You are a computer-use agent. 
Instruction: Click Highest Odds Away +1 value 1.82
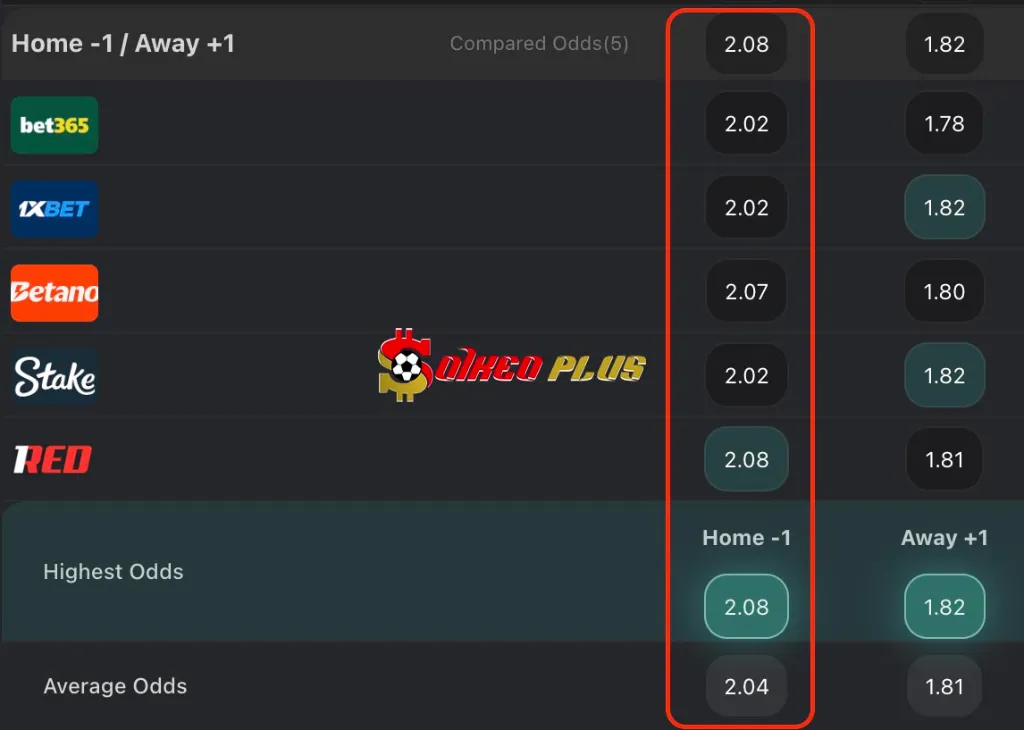tap(944, 607)
